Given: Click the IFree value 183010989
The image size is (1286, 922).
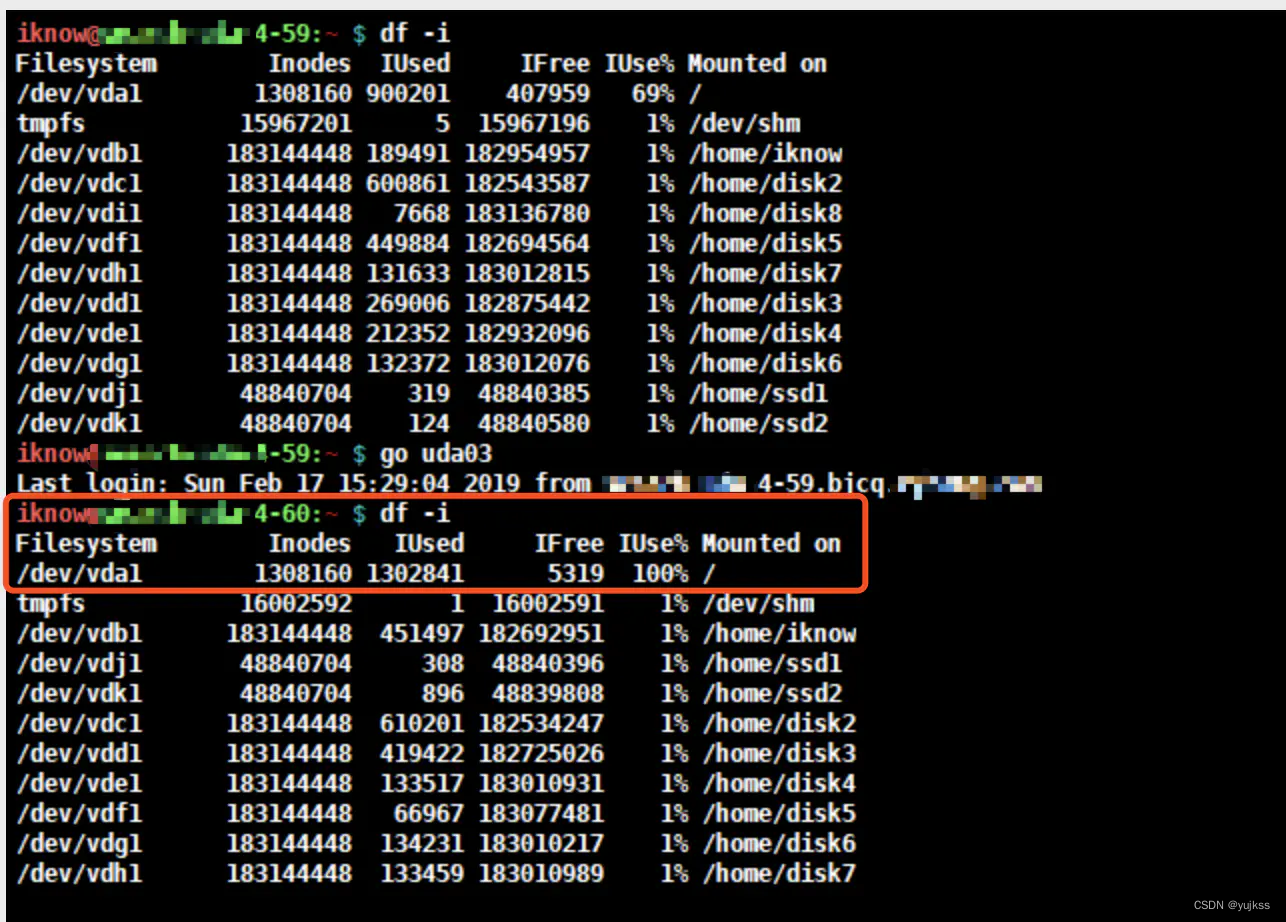Looking at the screenshot, I should coord(541,874).
